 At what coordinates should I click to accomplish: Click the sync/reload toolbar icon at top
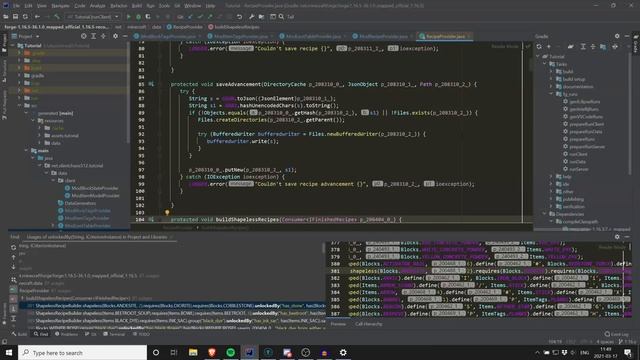(x=25, y=17)
